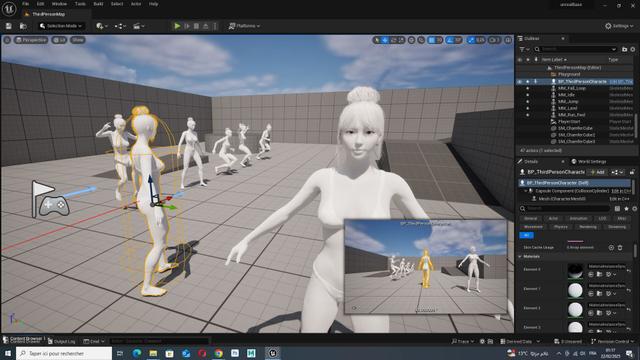The image size is (640, 360).
Task: Collapse the Materials section
Action: pos(520,257)
